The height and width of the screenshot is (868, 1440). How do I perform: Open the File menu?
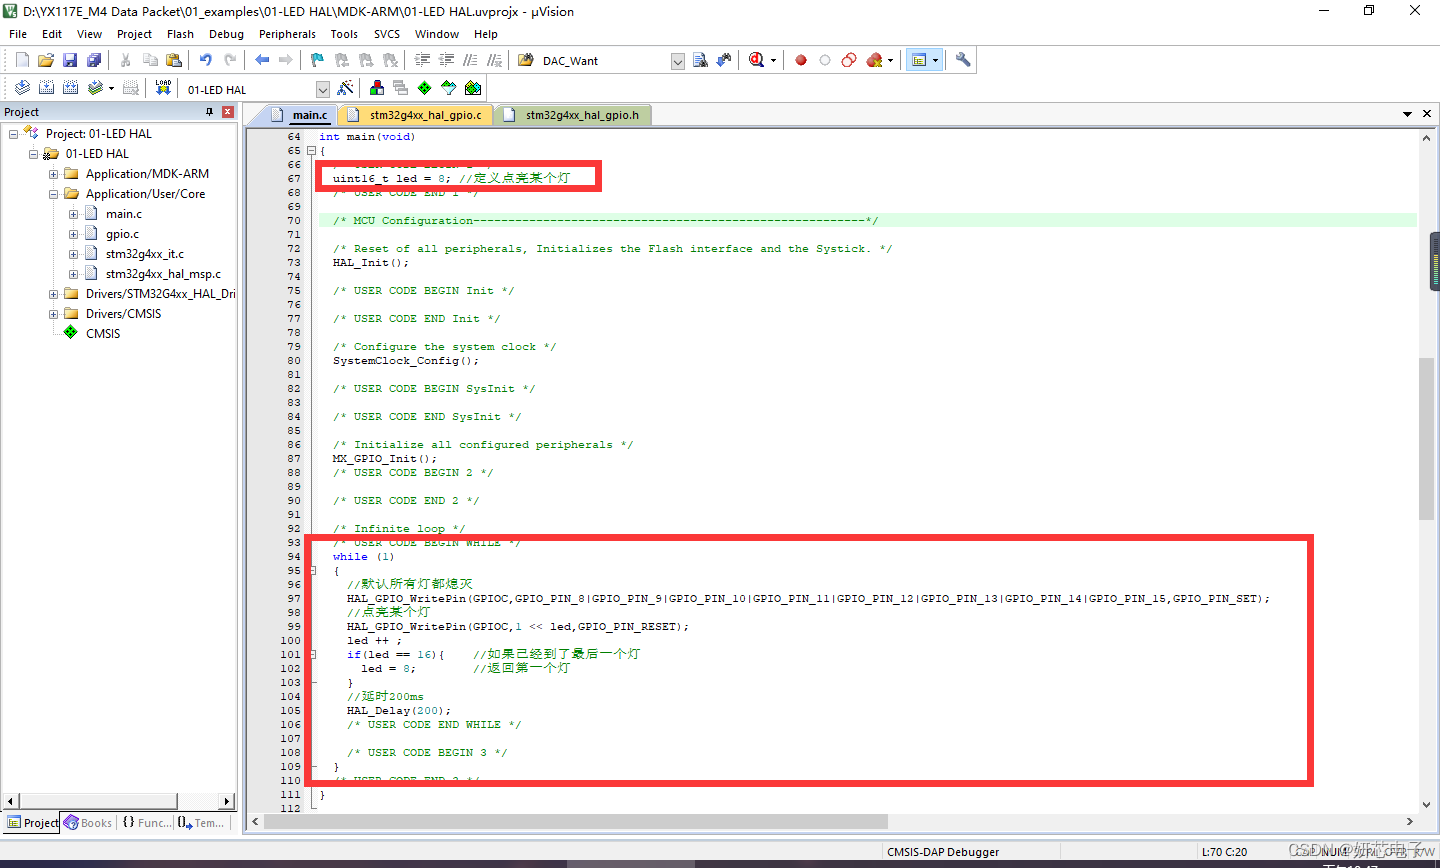point(18,34)
